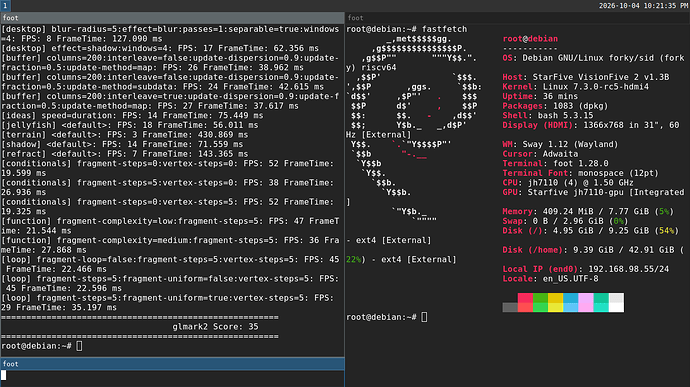690x387 pixels.
Task: Click the Disk (/) line '4.95 GiB / 9.25 GiB'
Action: tap(591, 231)
